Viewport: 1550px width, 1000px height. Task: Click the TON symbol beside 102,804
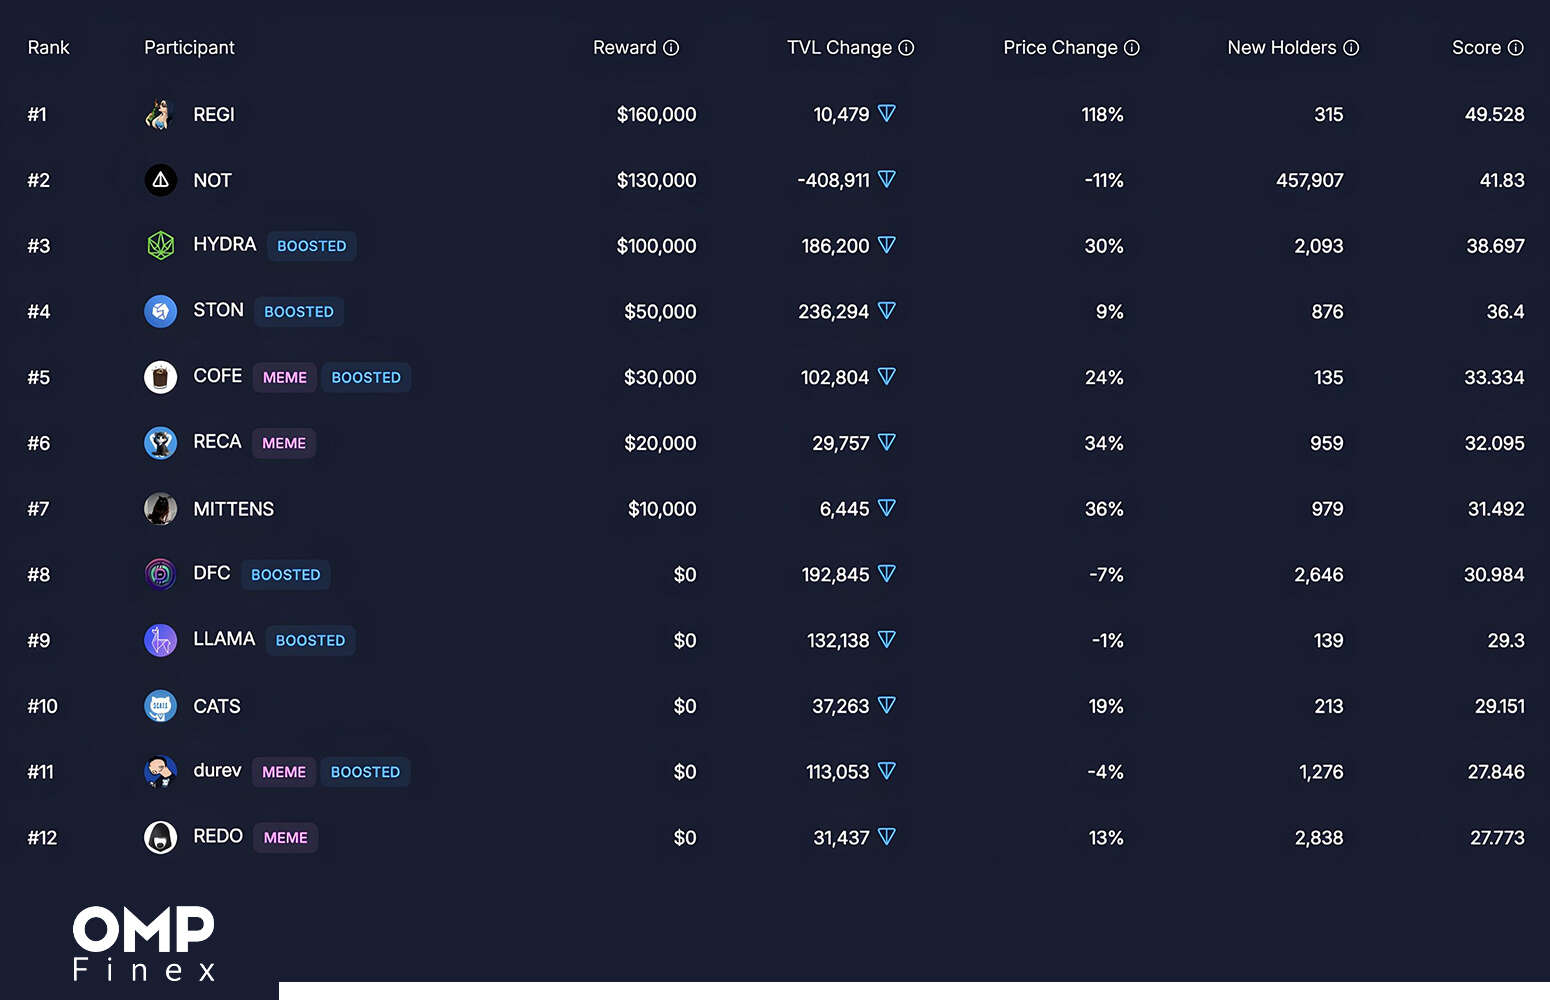(886, 377)
